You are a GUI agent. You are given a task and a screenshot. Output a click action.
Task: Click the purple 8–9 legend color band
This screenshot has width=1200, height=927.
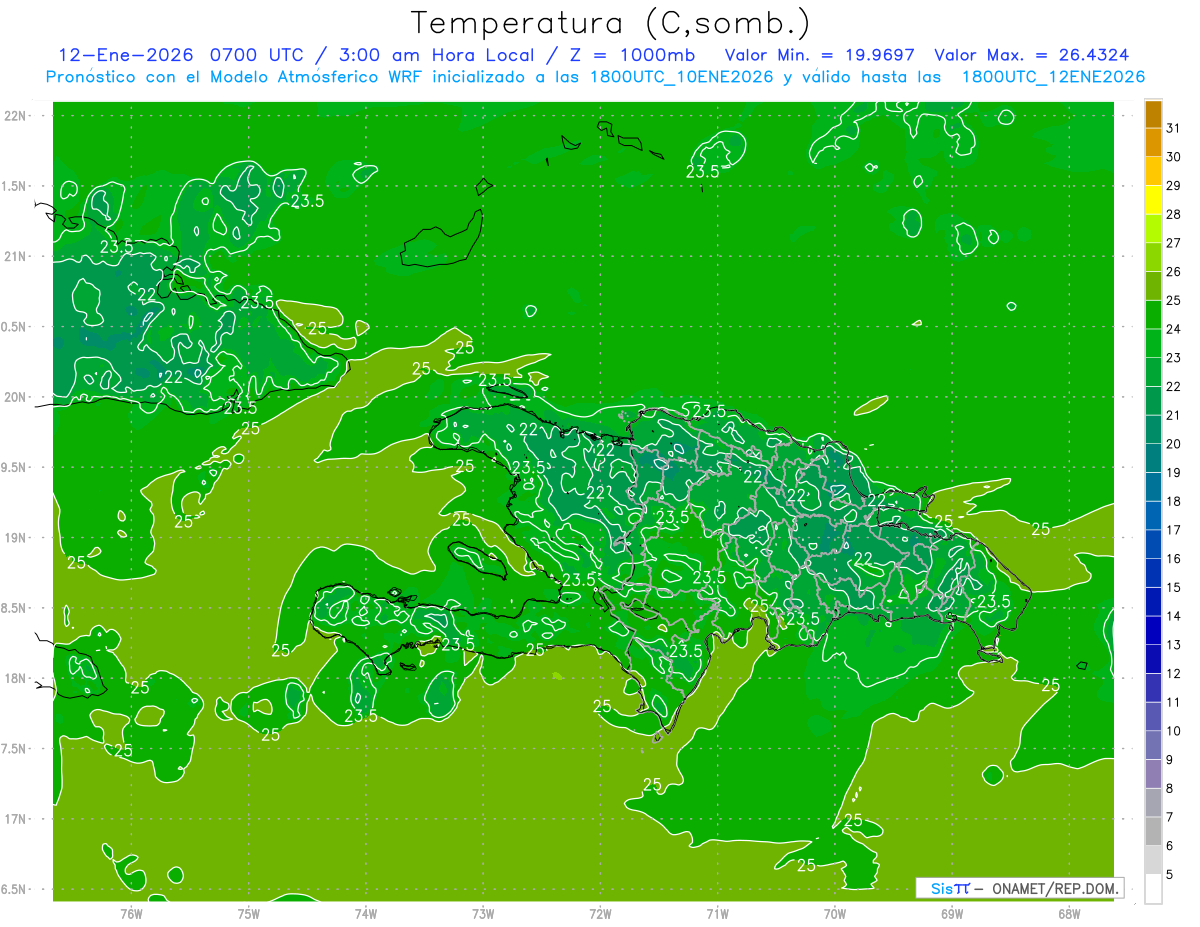[x=1153, y=774]
